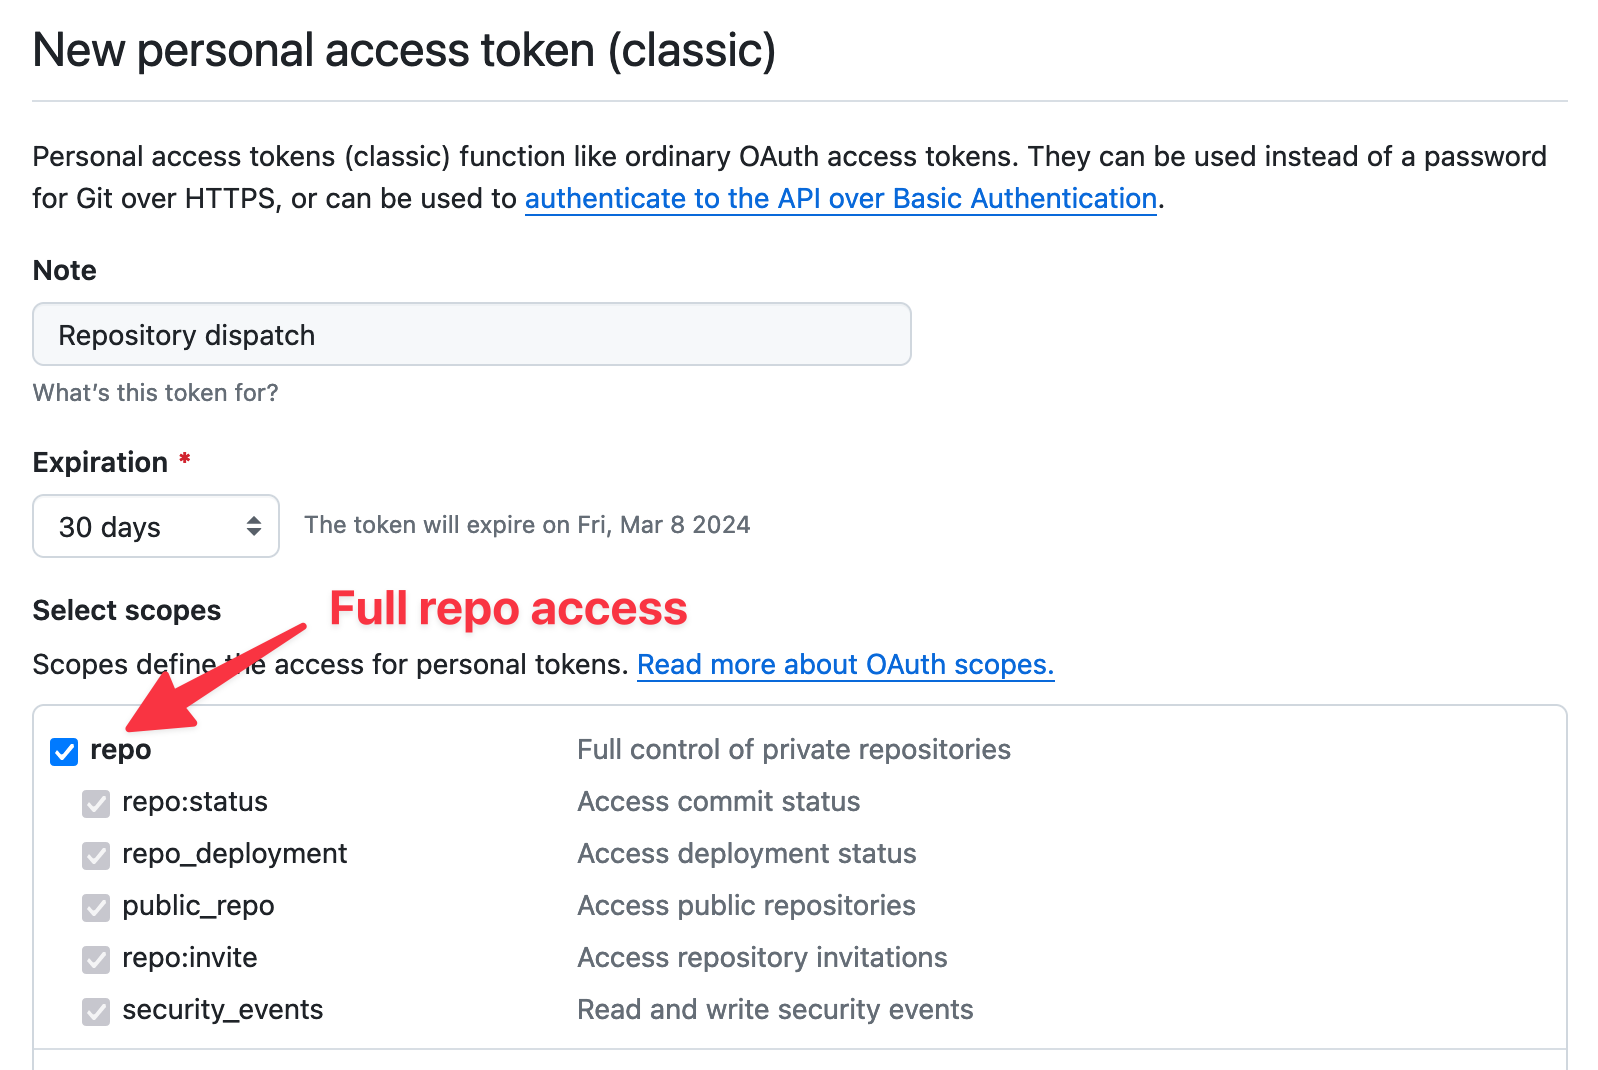Click the Full control of private repositories description
Screen dimensions: 1598x1070
point(793,750)
